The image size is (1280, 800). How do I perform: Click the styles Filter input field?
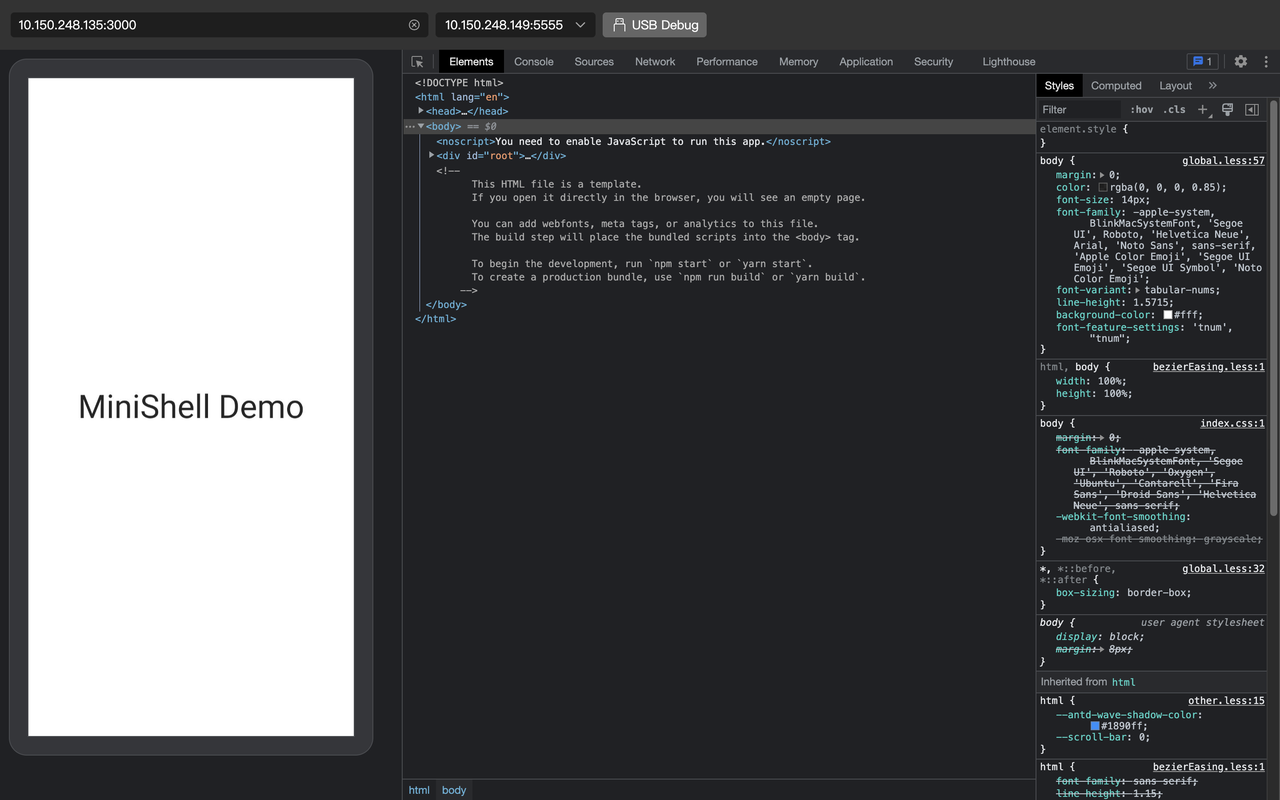point(1080,110)
